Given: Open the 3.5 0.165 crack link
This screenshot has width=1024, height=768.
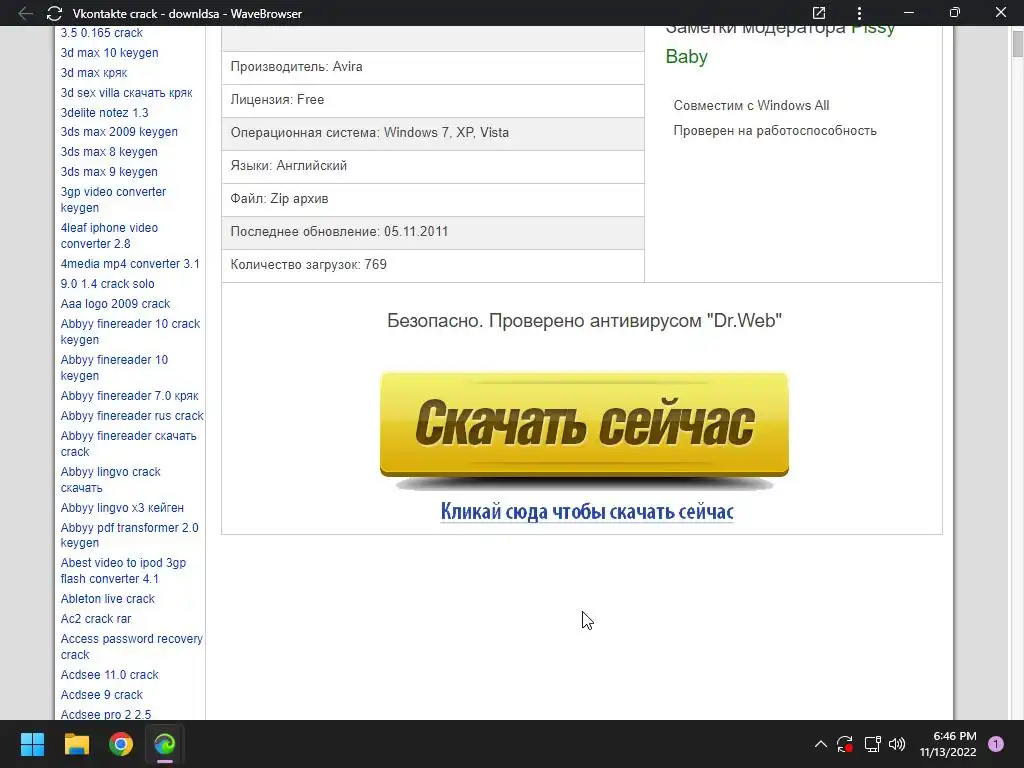Looking at the screenshot, I should [101, 33].
